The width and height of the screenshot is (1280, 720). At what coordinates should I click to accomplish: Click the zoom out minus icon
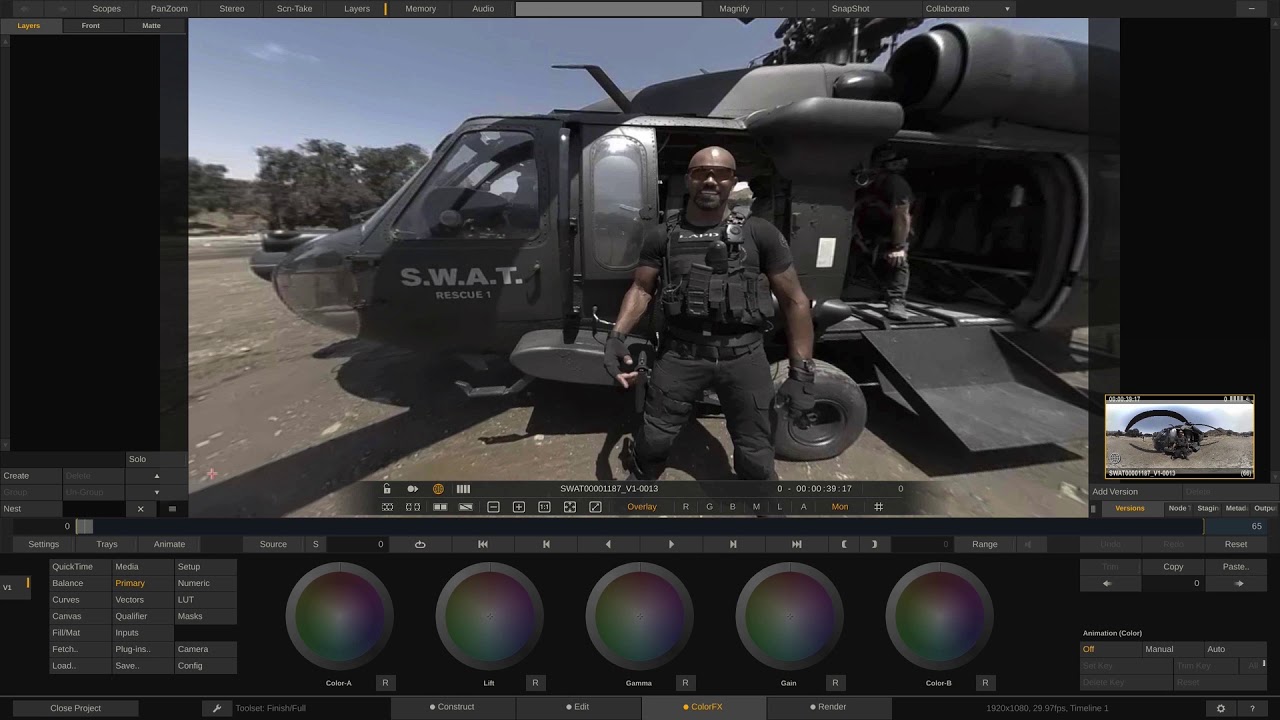493,507
